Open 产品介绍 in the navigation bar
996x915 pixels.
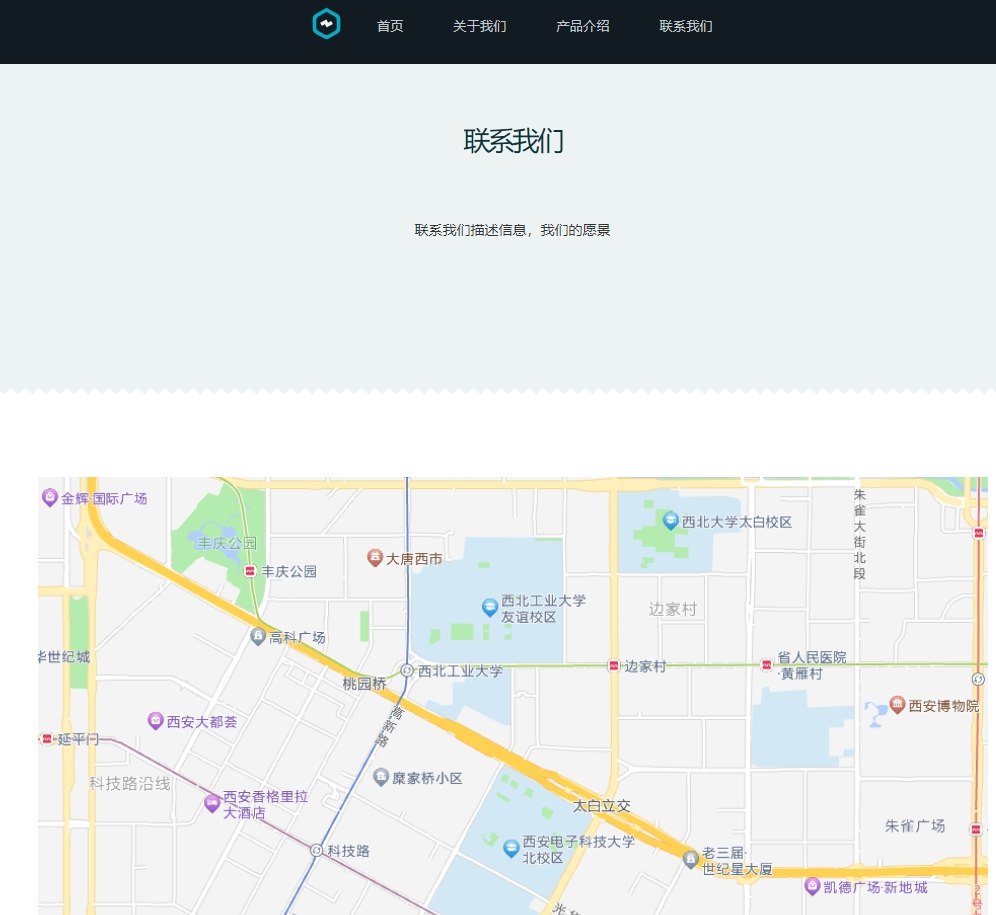click(582, 26)
